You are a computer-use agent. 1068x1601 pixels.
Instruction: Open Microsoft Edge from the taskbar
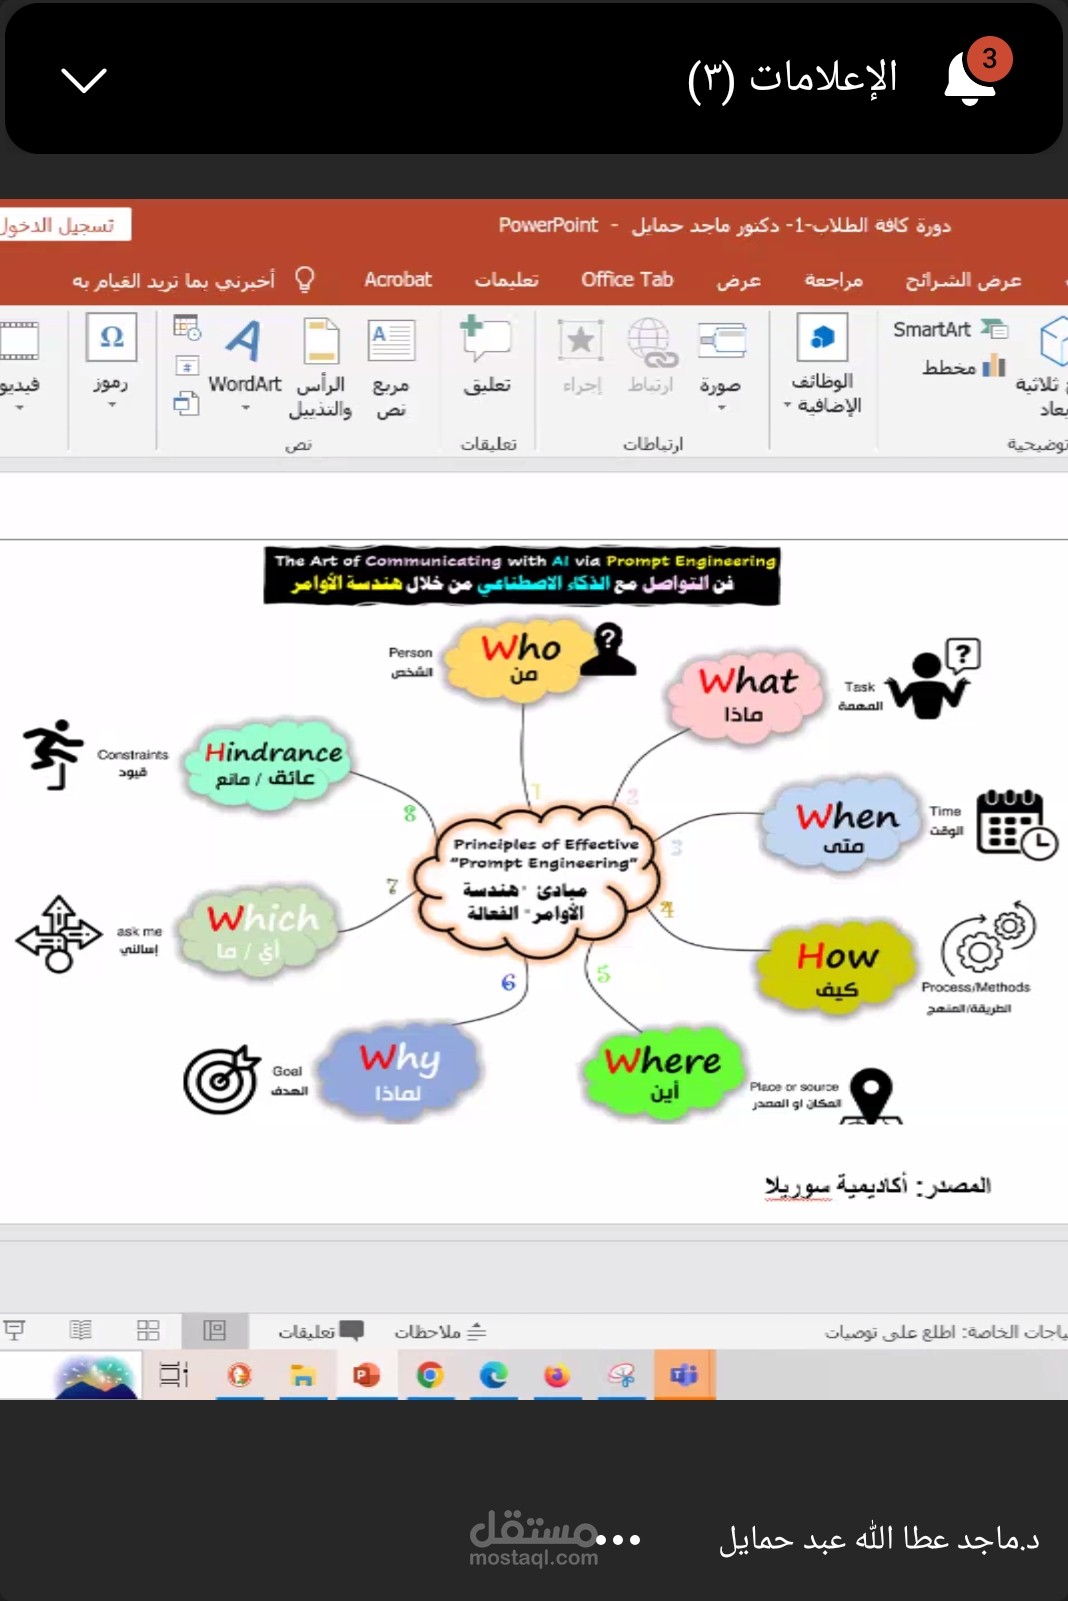(x=493, y=1375)
